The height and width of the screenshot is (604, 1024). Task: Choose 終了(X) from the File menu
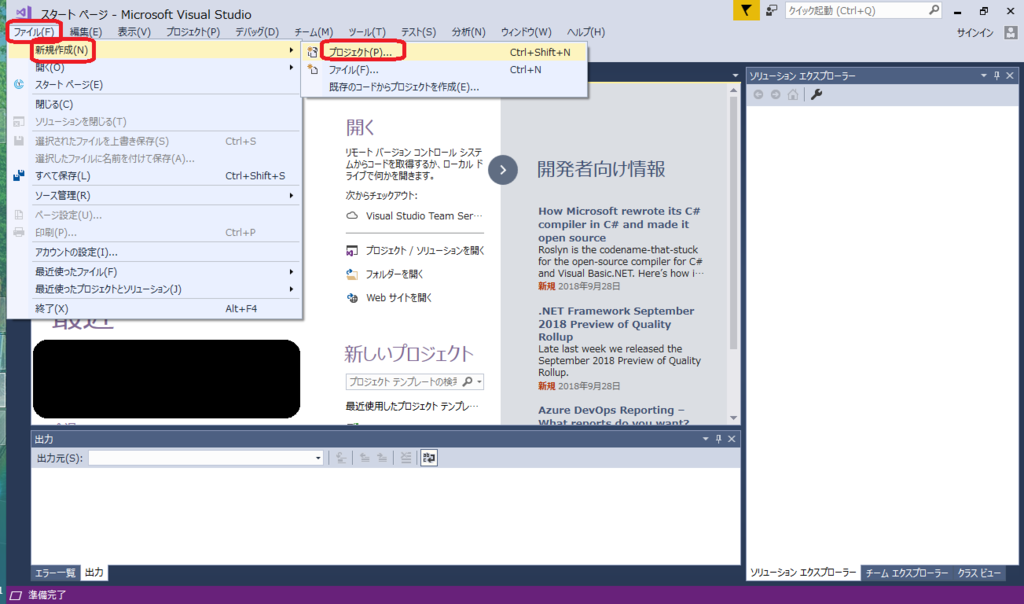pyautogui.click(x=155, y=308)
